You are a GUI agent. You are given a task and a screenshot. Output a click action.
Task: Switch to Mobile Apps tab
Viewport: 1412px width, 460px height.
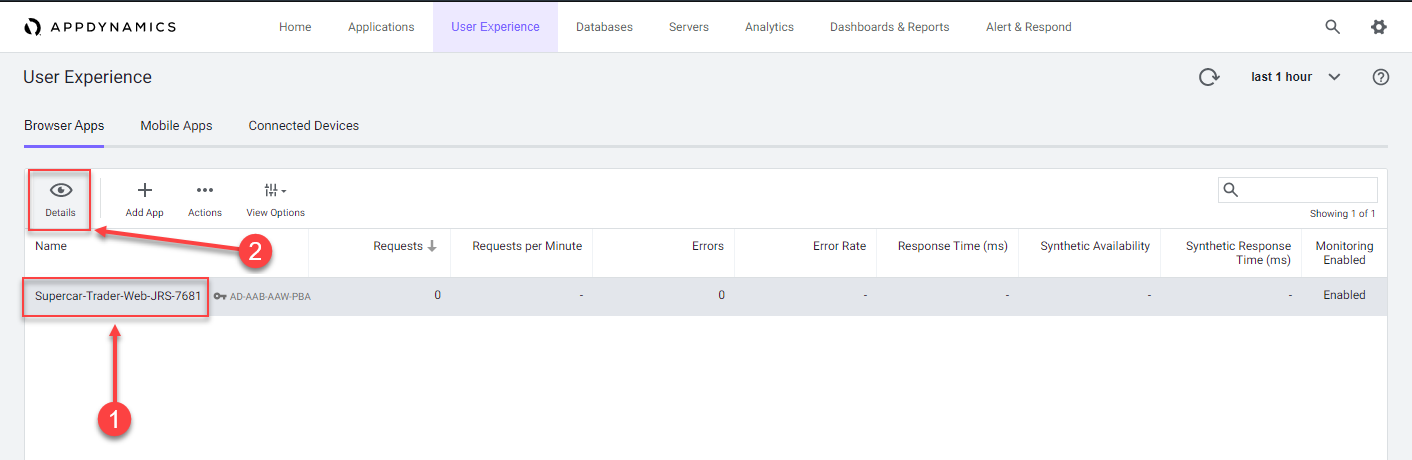176,126
